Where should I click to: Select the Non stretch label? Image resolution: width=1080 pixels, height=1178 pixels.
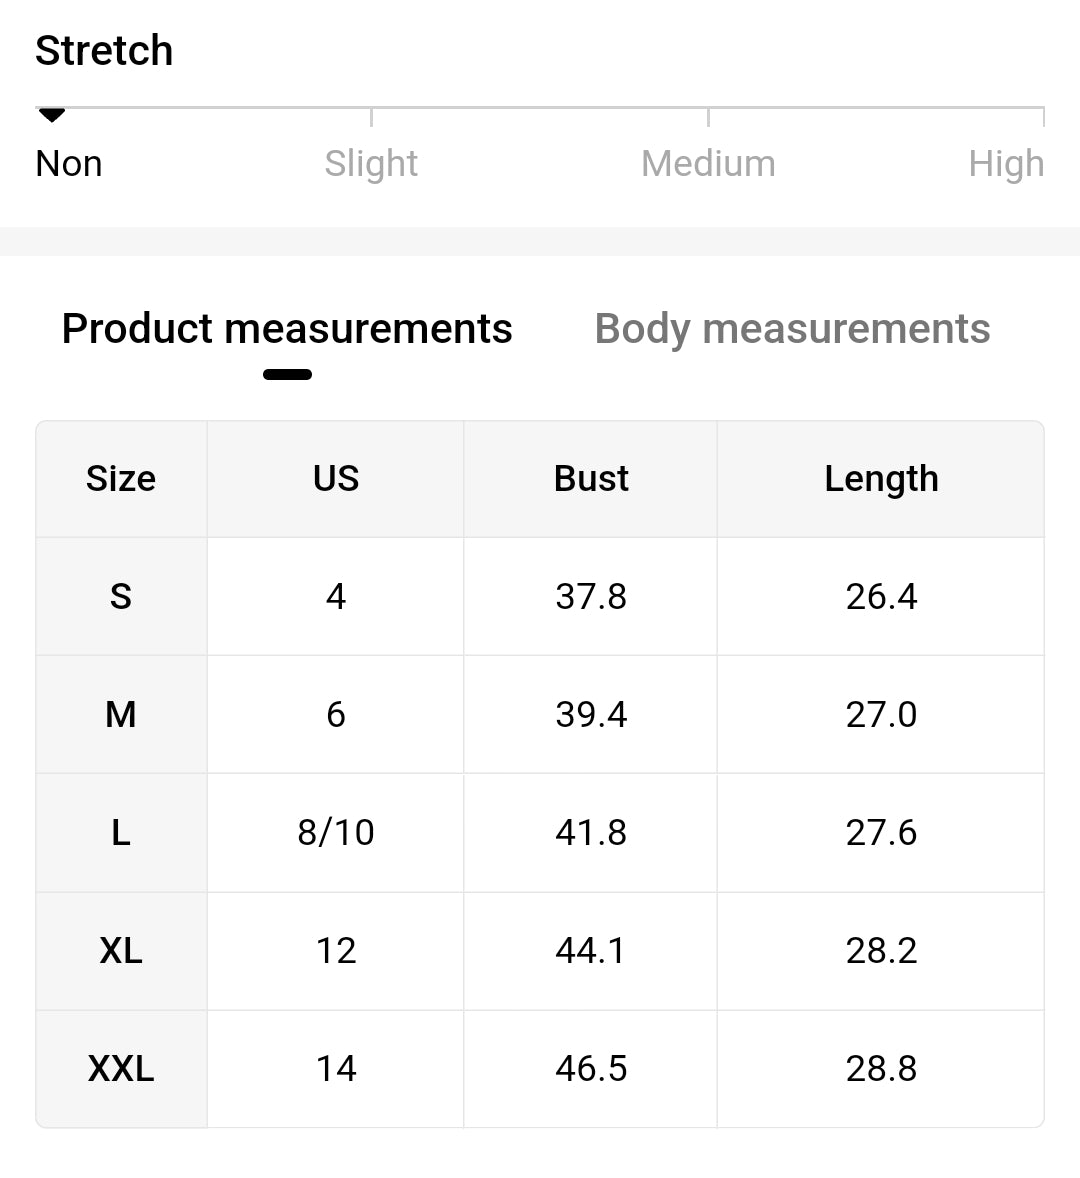click(69, 163)
